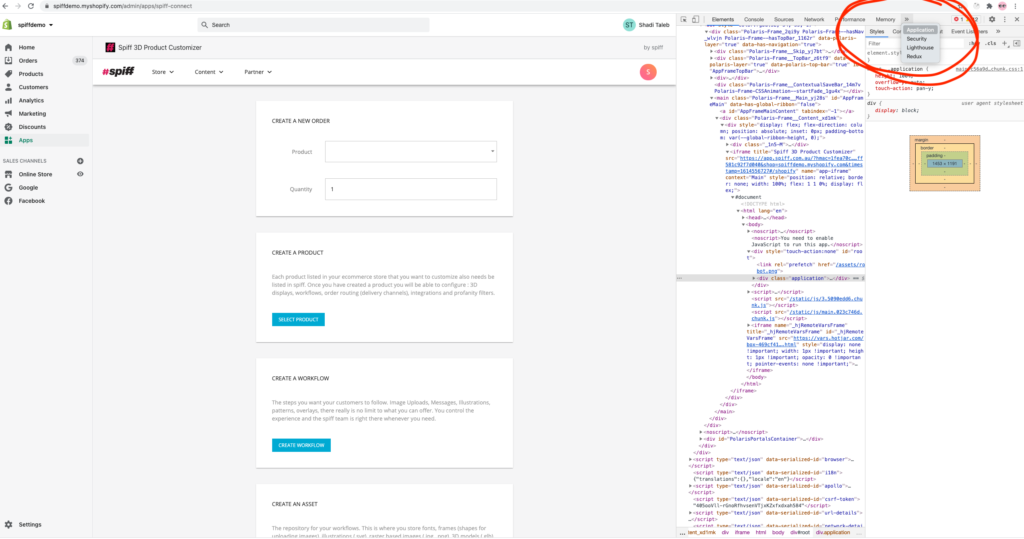Switch to the Console tab
The width and height of the screenshot is (1024, 539).
point(754,20)
